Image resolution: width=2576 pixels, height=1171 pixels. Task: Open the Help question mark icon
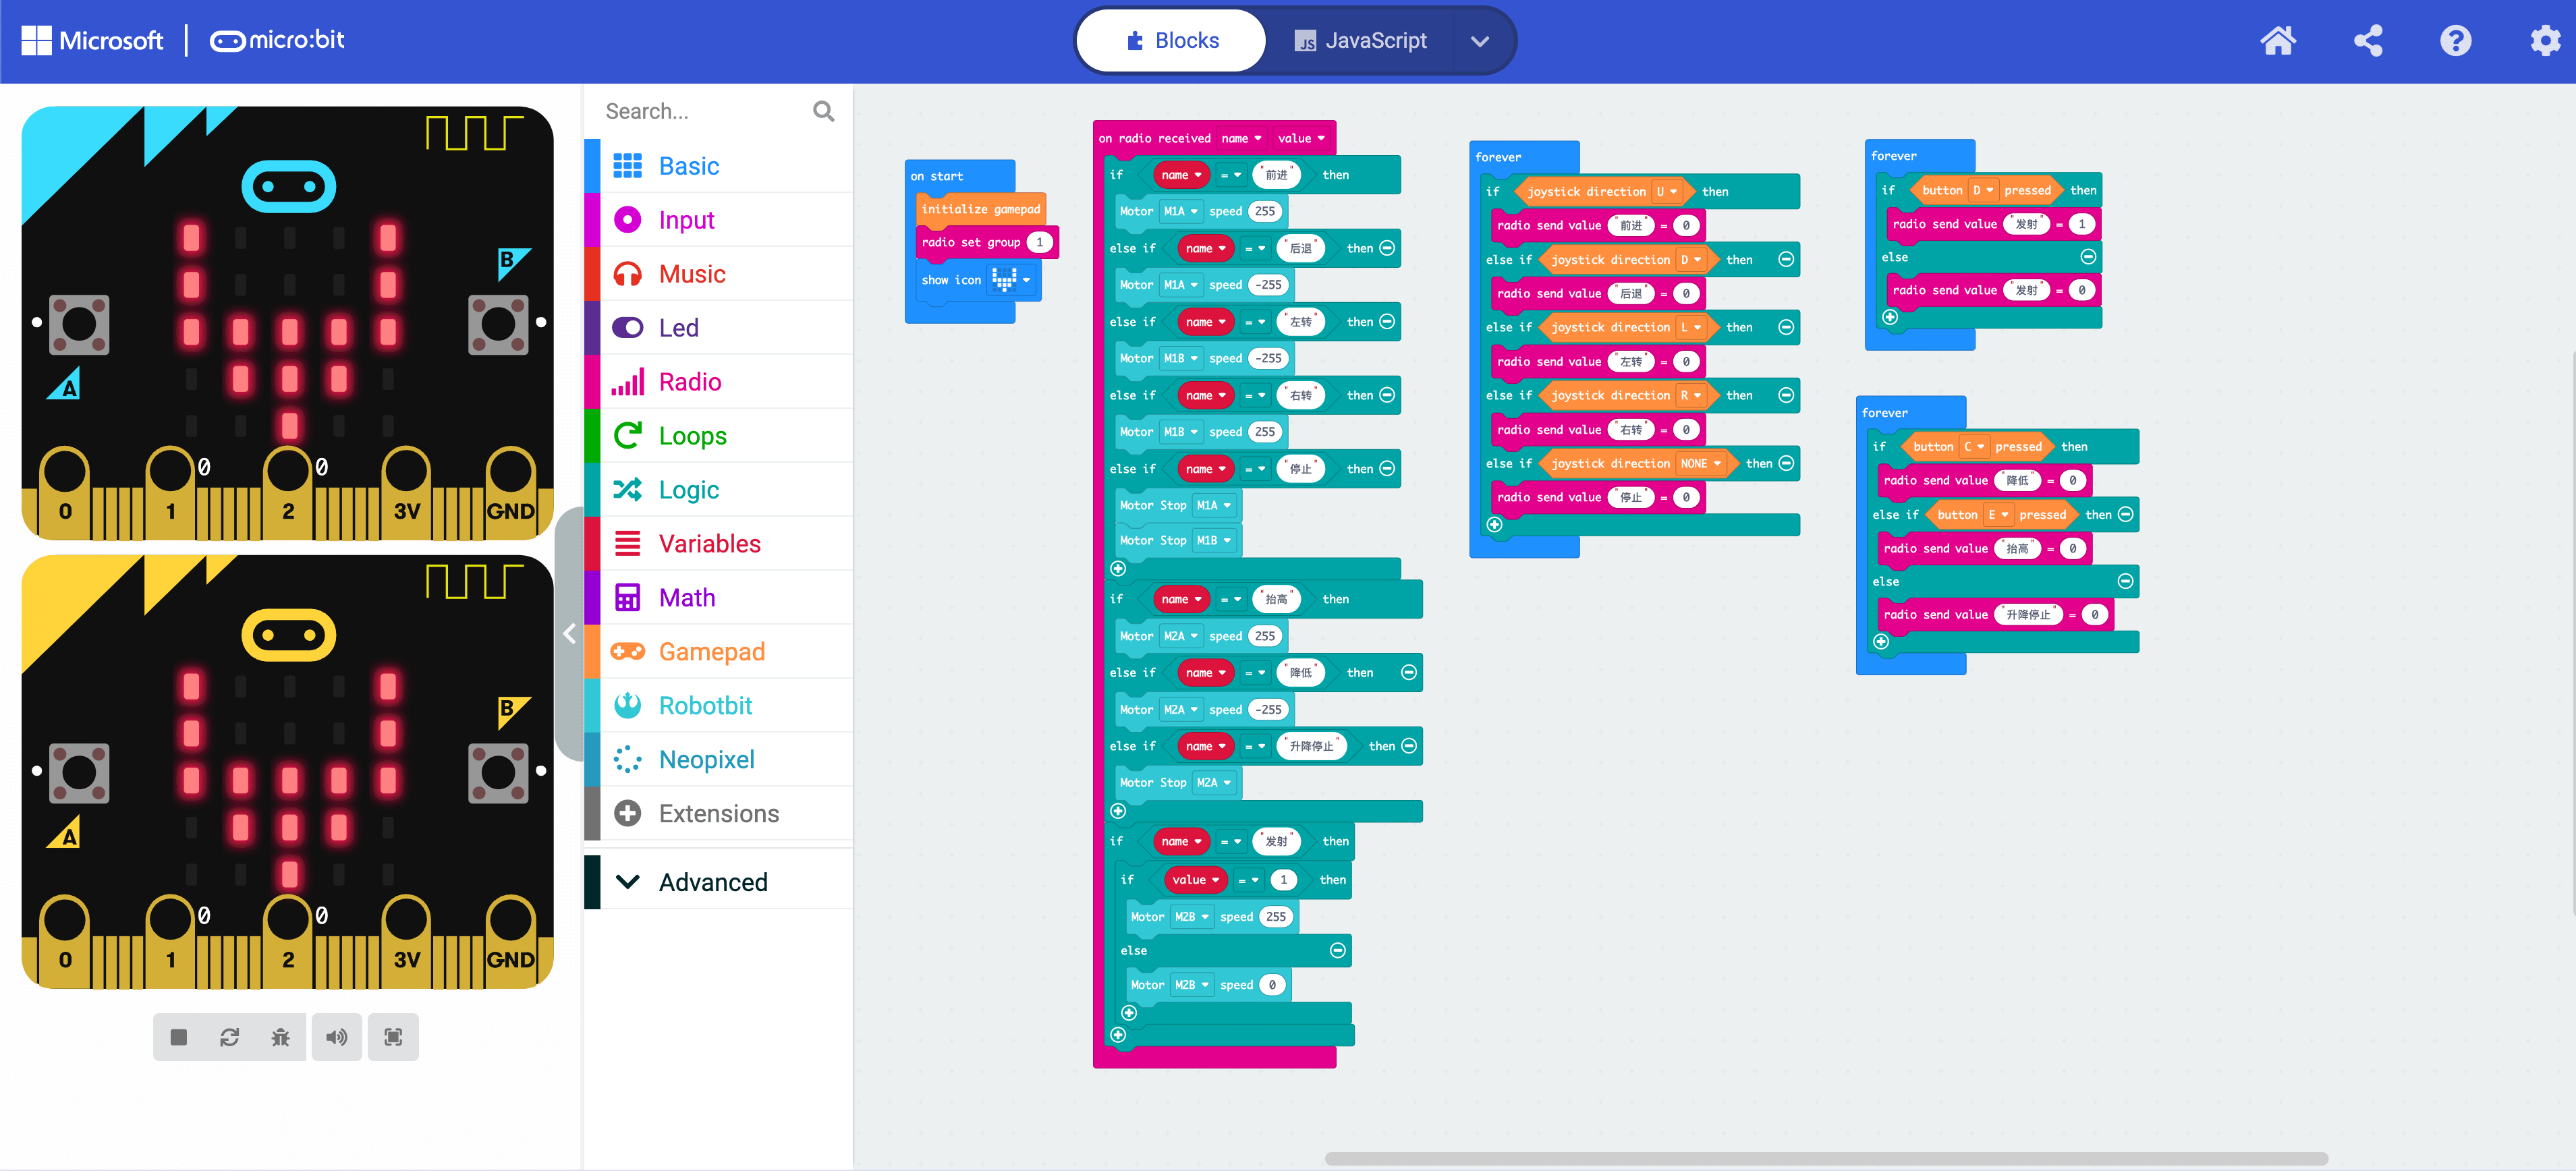tap(2455, 41)
